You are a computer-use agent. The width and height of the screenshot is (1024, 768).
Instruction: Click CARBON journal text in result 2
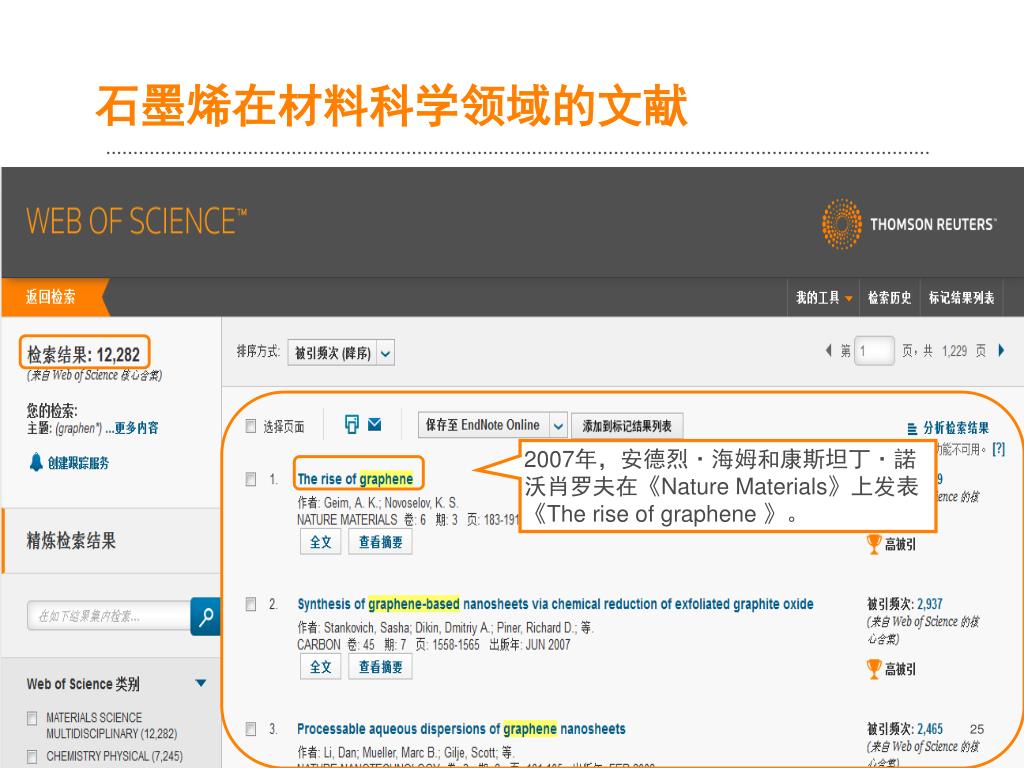(x=319, y=645)
